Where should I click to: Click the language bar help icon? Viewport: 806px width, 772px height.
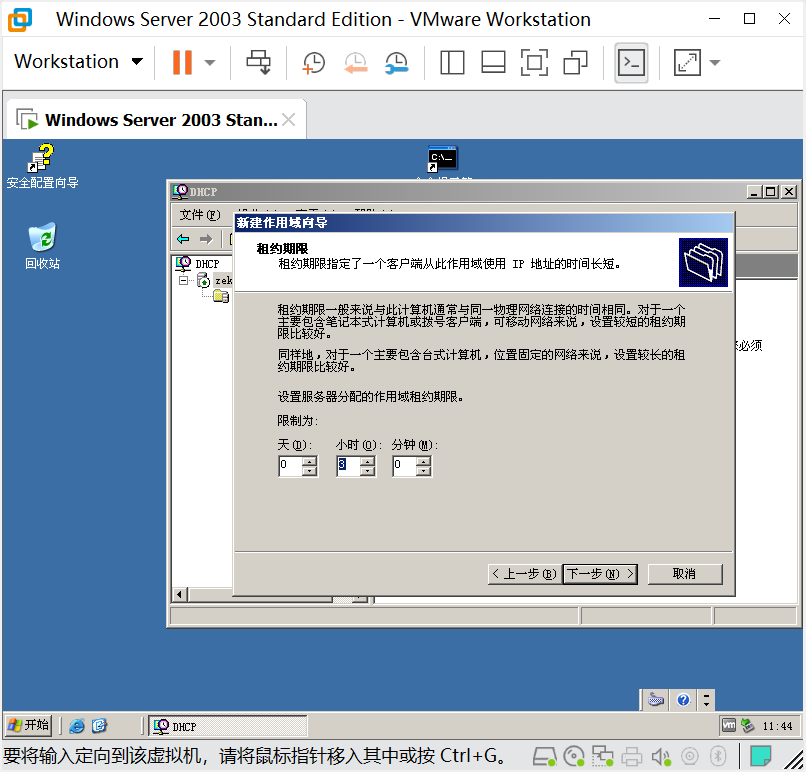click(x=683, y=700)
